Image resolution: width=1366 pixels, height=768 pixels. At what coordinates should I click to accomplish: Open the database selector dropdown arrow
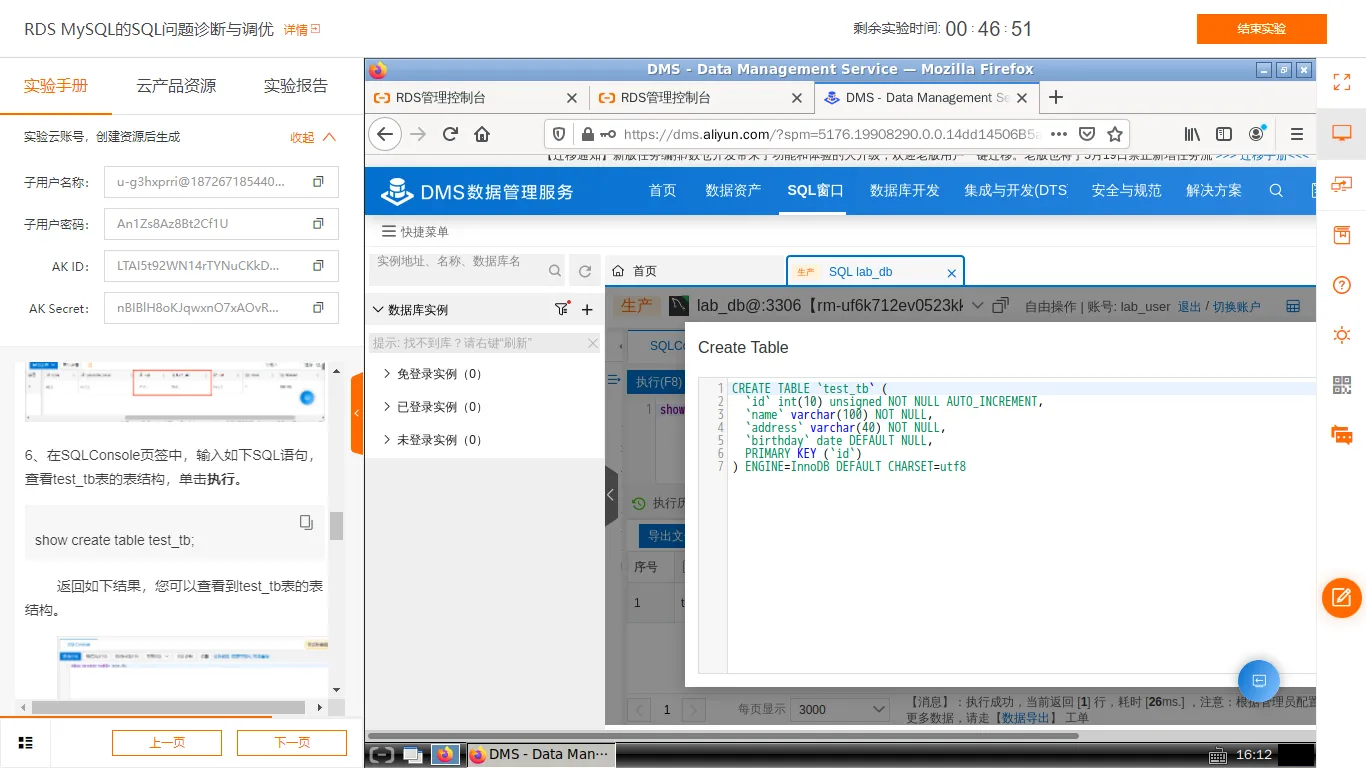(x=977, y=305)
